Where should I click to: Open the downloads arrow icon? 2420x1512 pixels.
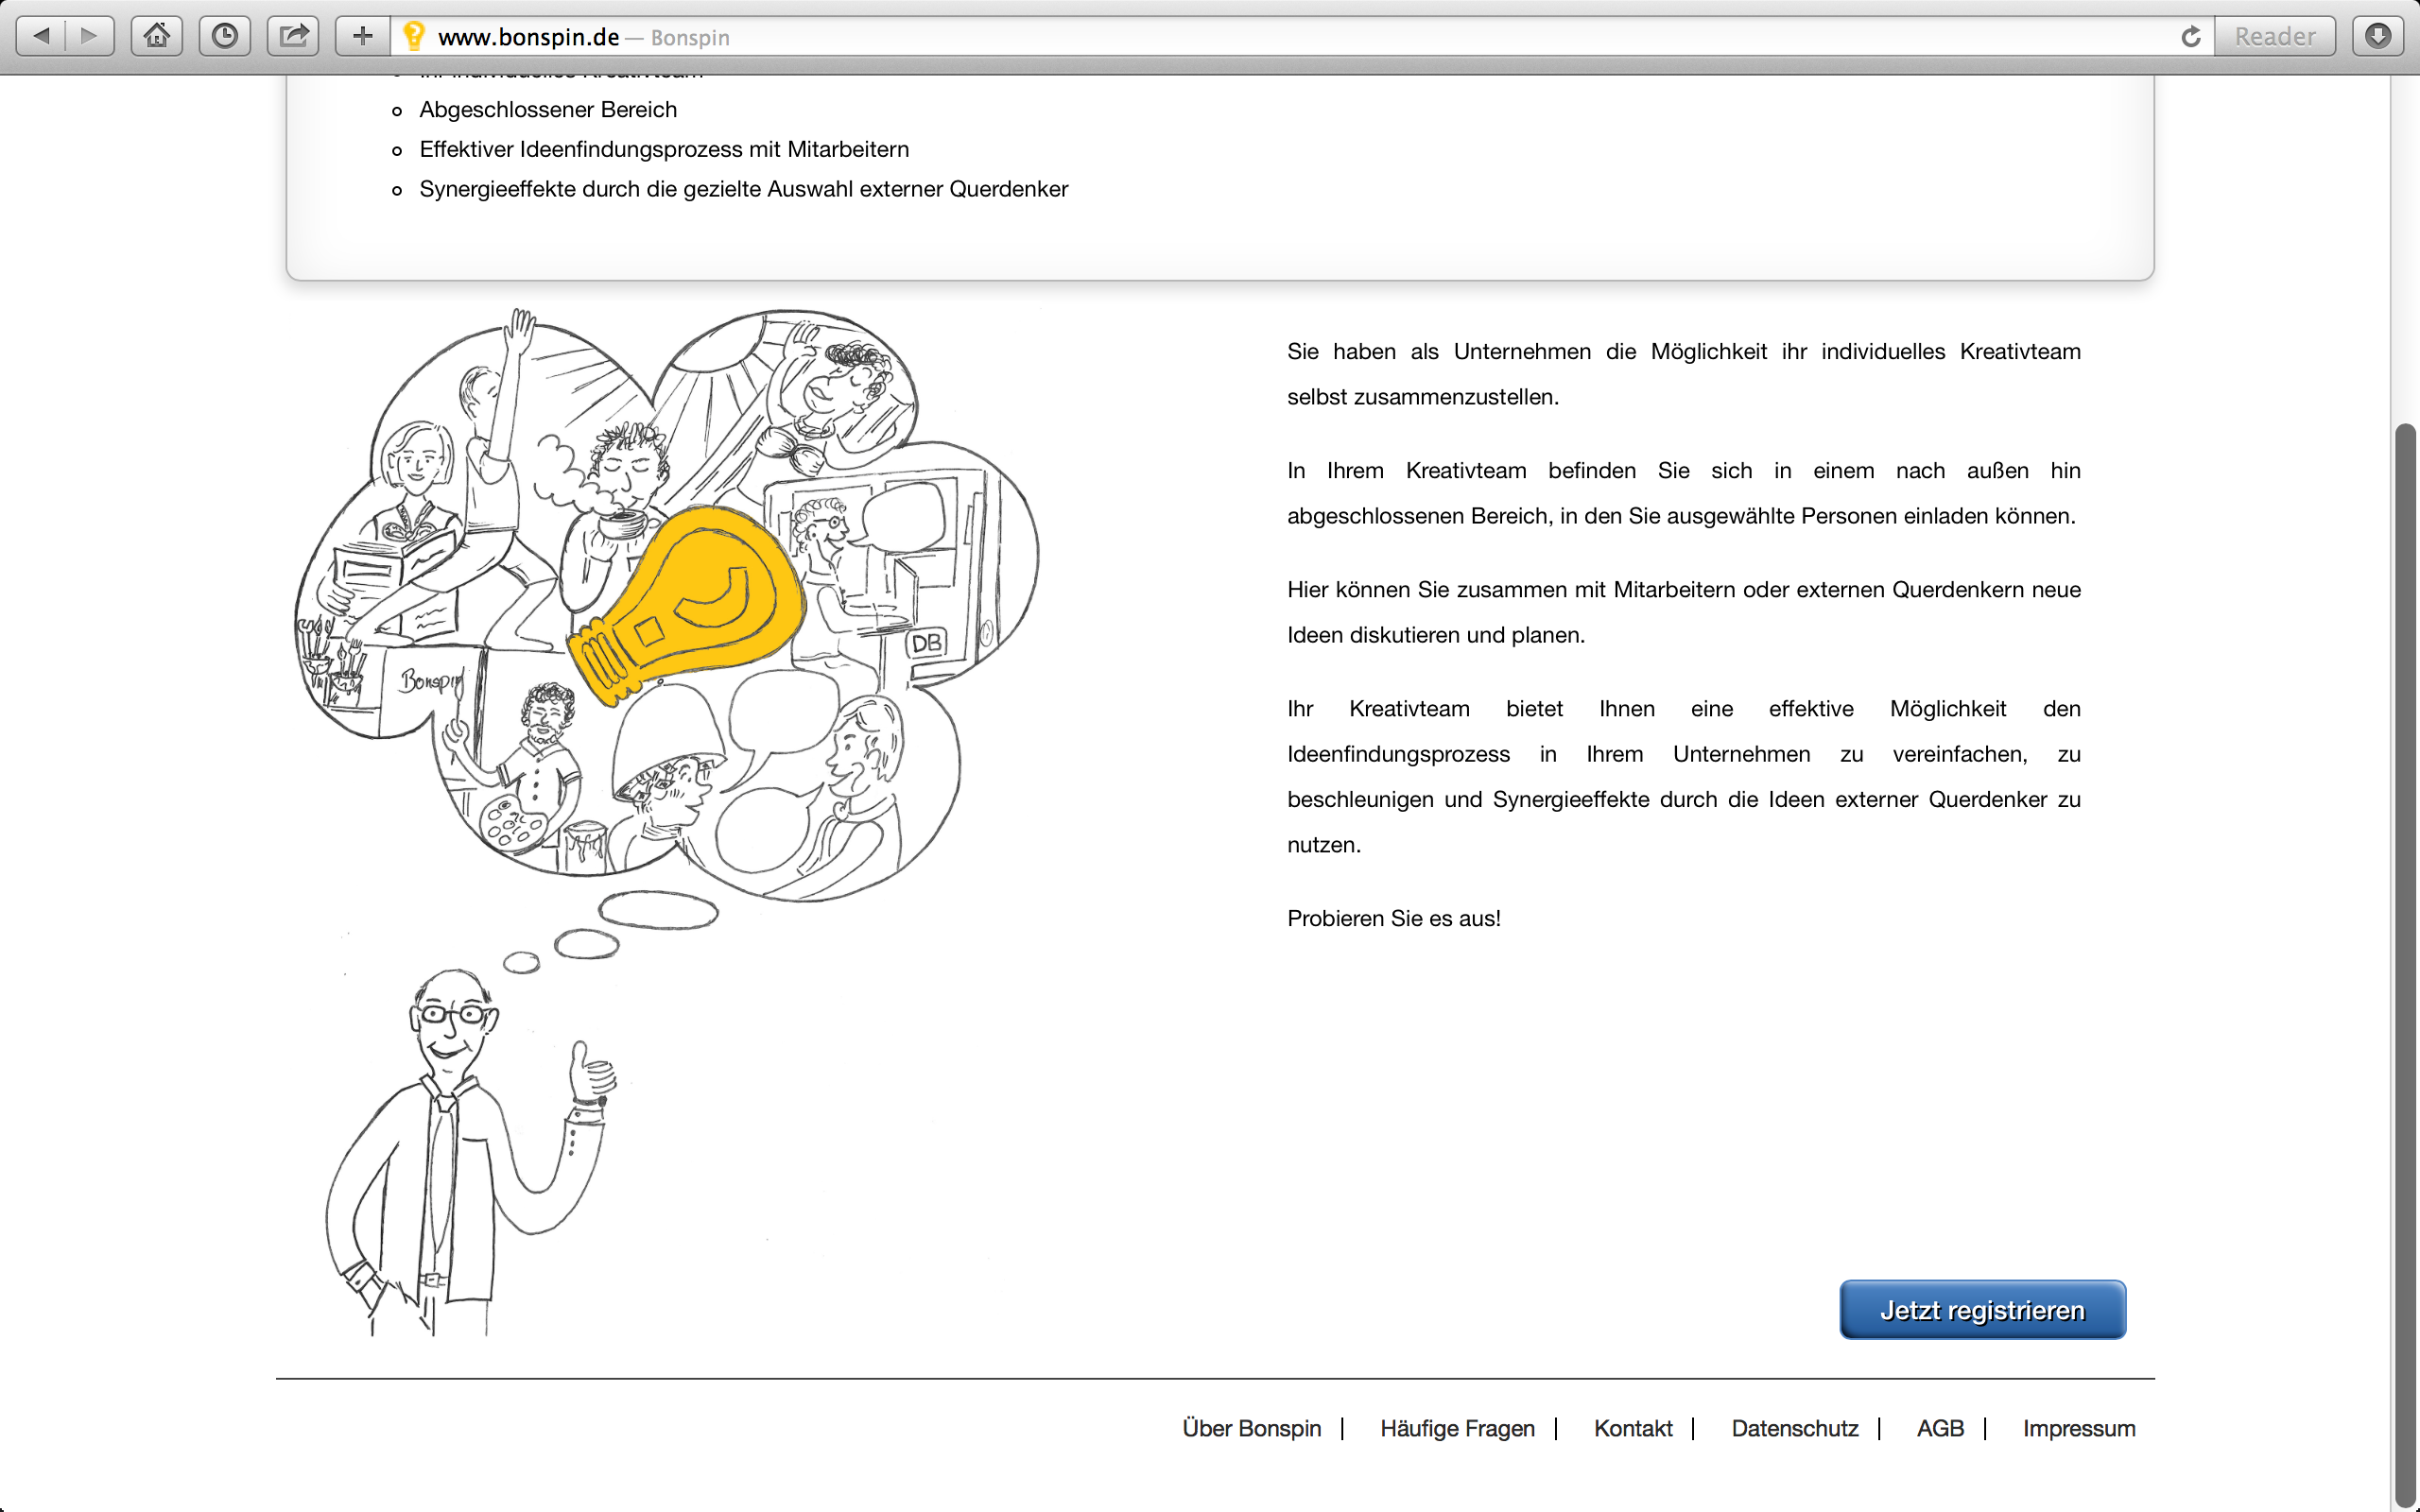2378,37
